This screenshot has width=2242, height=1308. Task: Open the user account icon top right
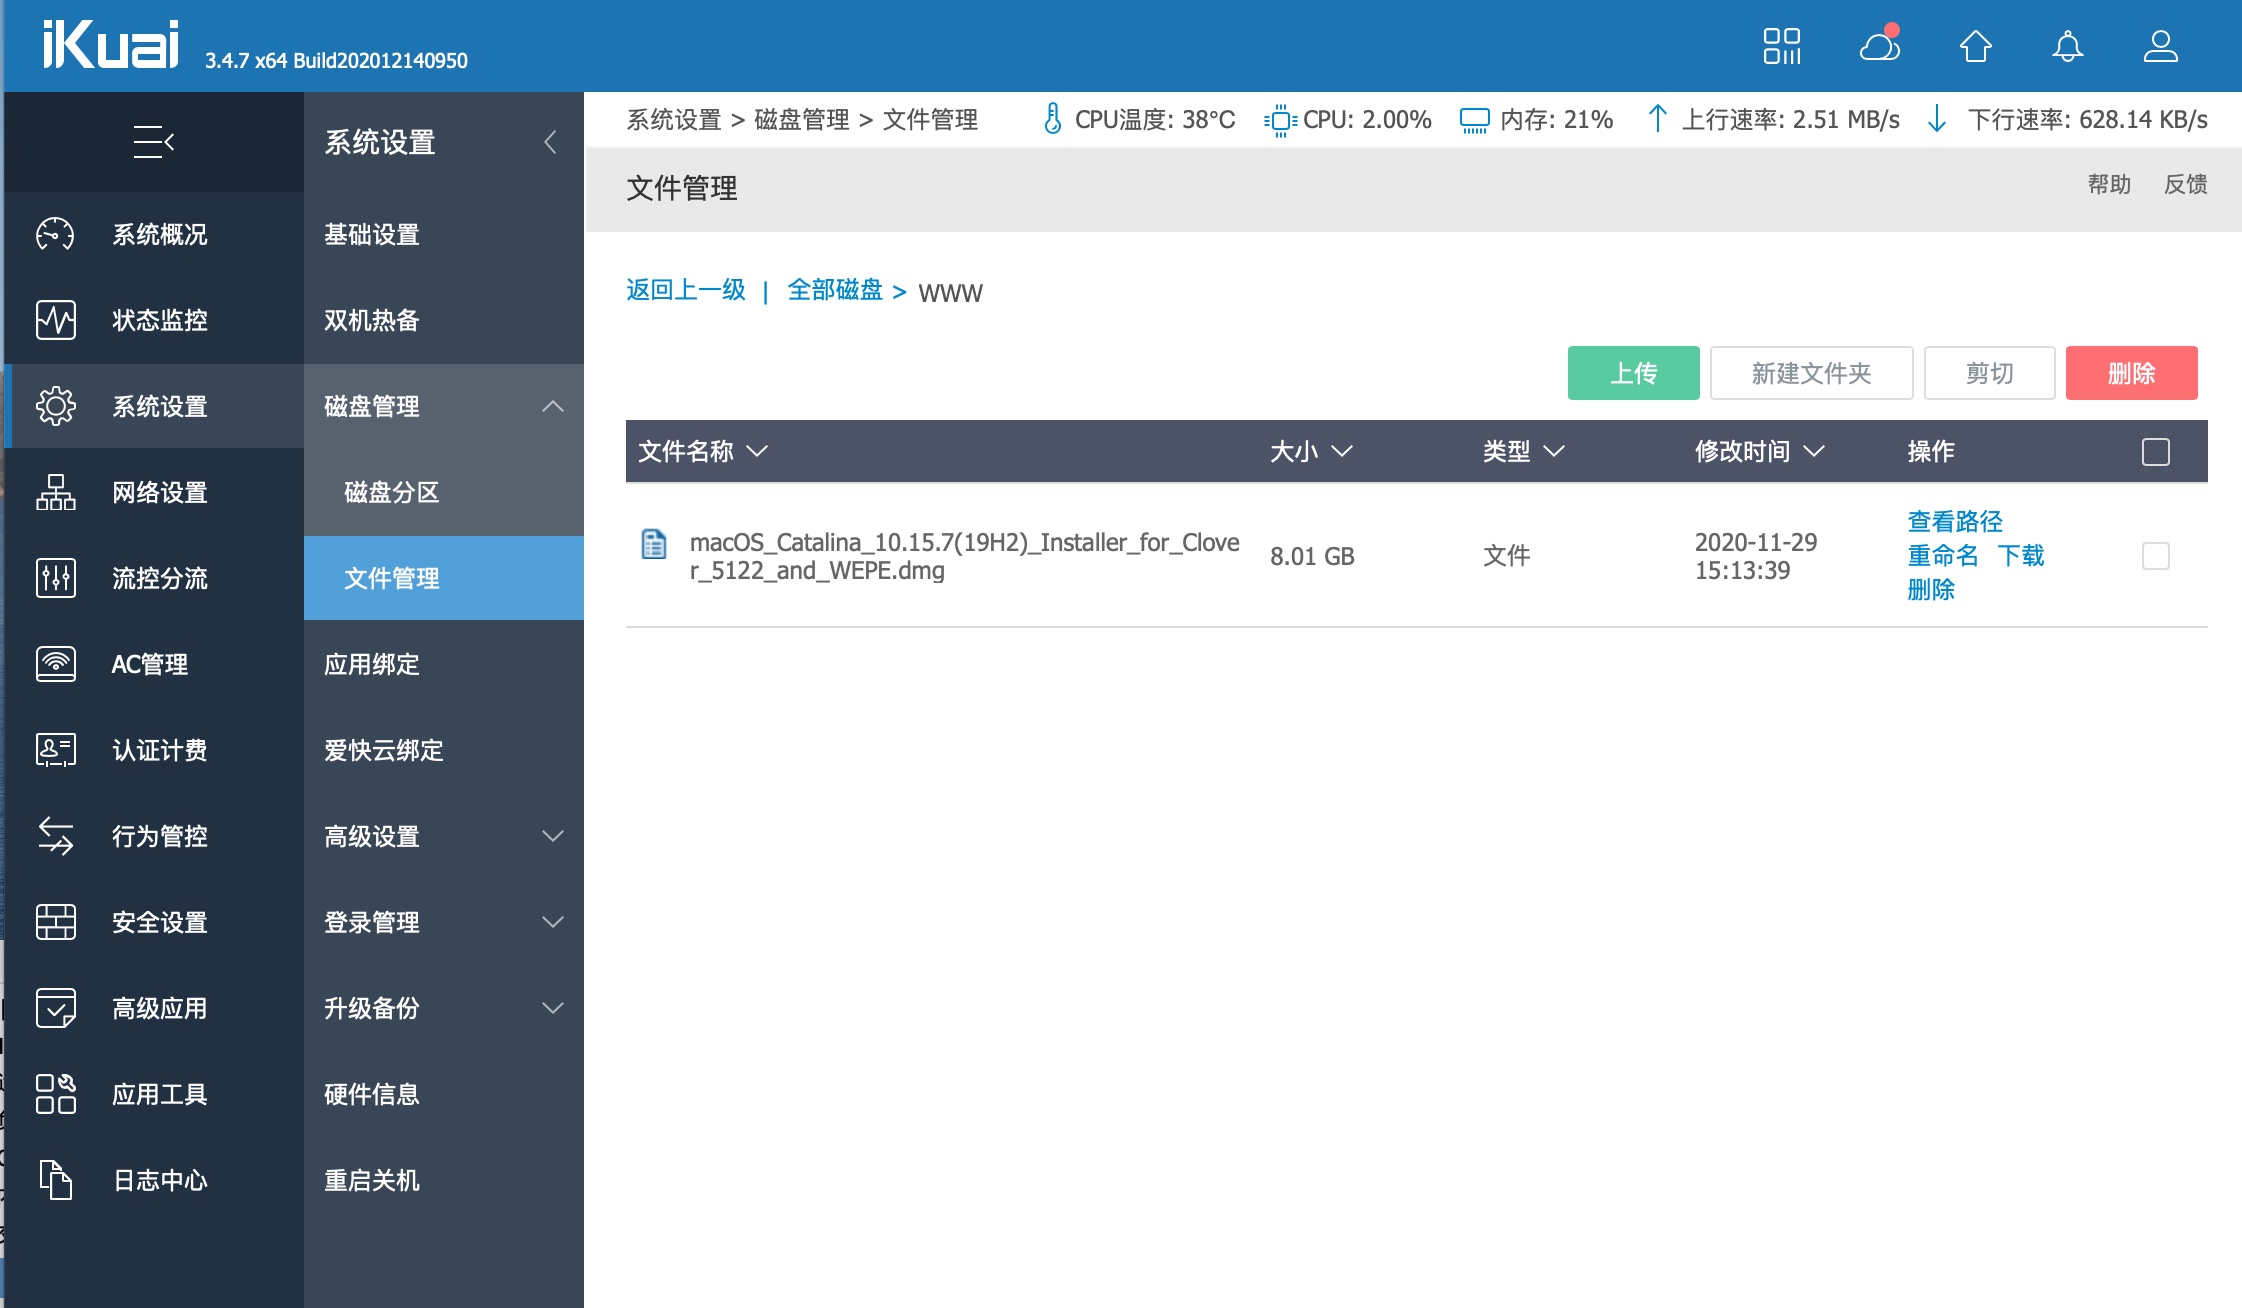pos(2159,45)
